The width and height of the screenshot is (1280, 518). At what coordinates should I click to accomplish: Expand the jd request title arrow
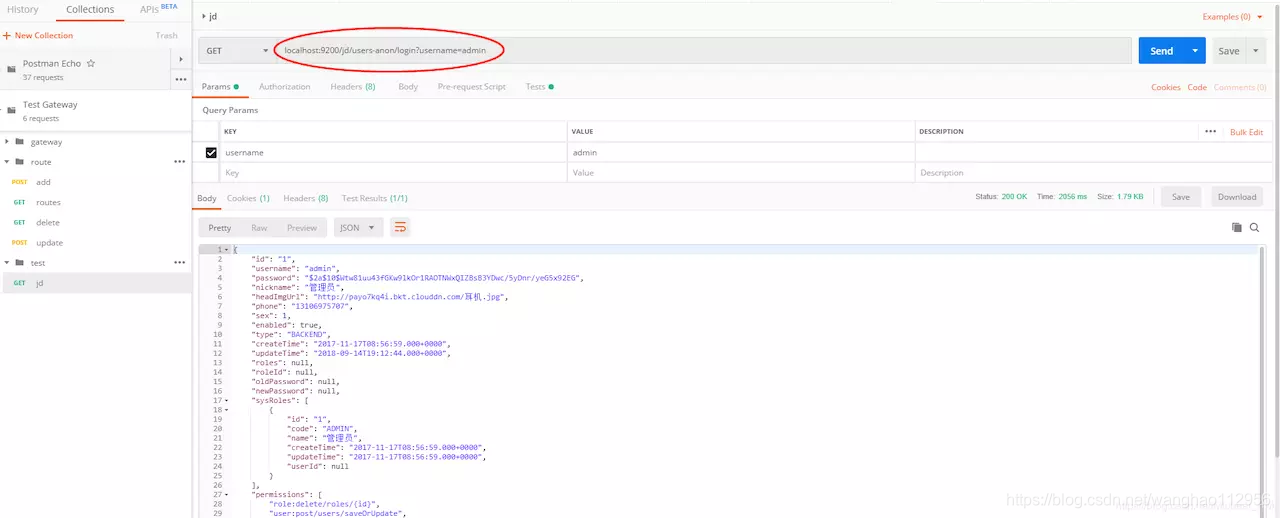tap(204, 16)
